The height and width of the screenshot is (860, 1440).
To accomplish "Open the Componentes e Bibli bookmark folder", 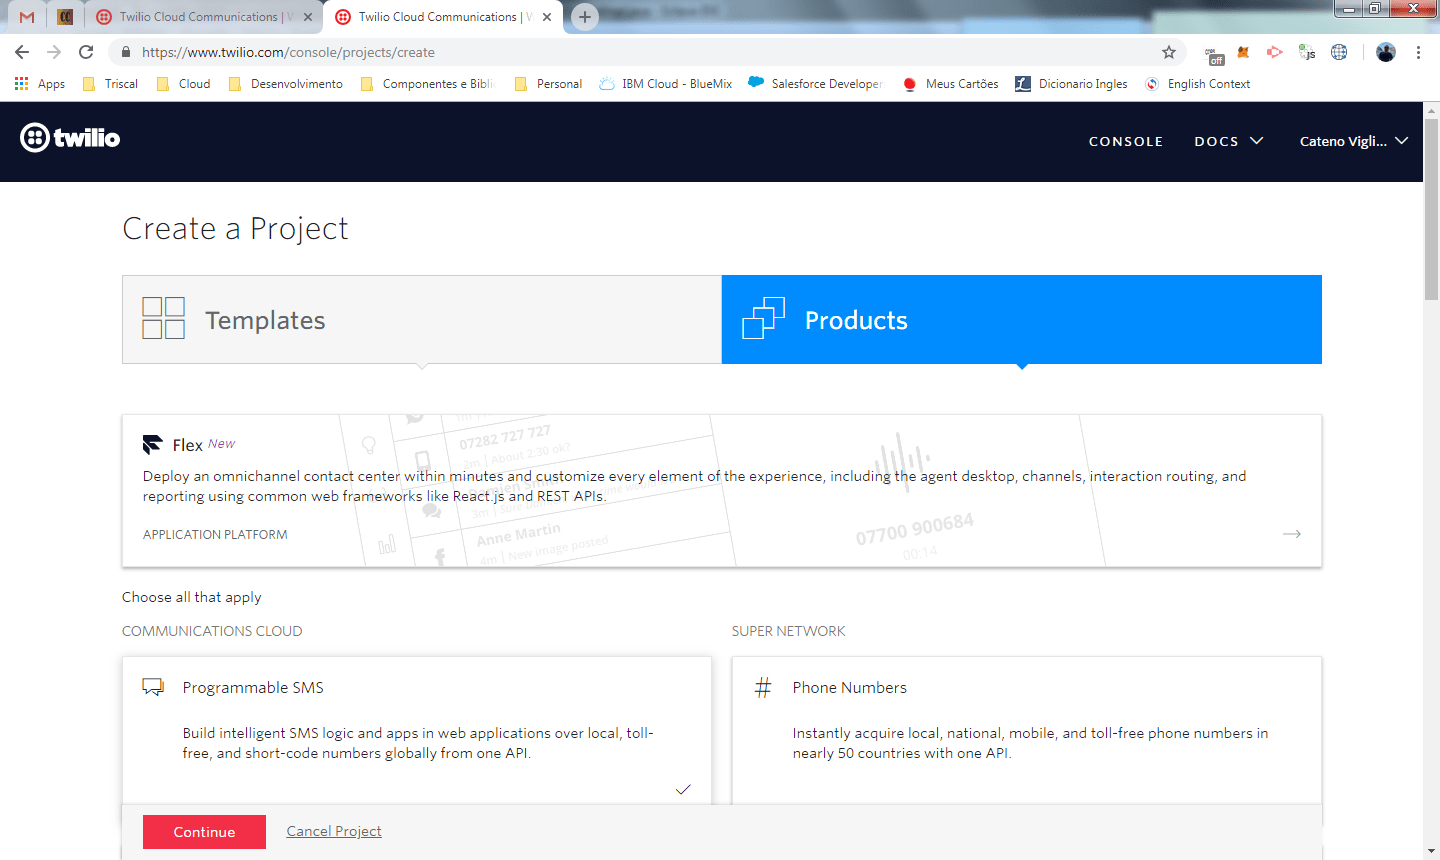I will pos(427,84).
